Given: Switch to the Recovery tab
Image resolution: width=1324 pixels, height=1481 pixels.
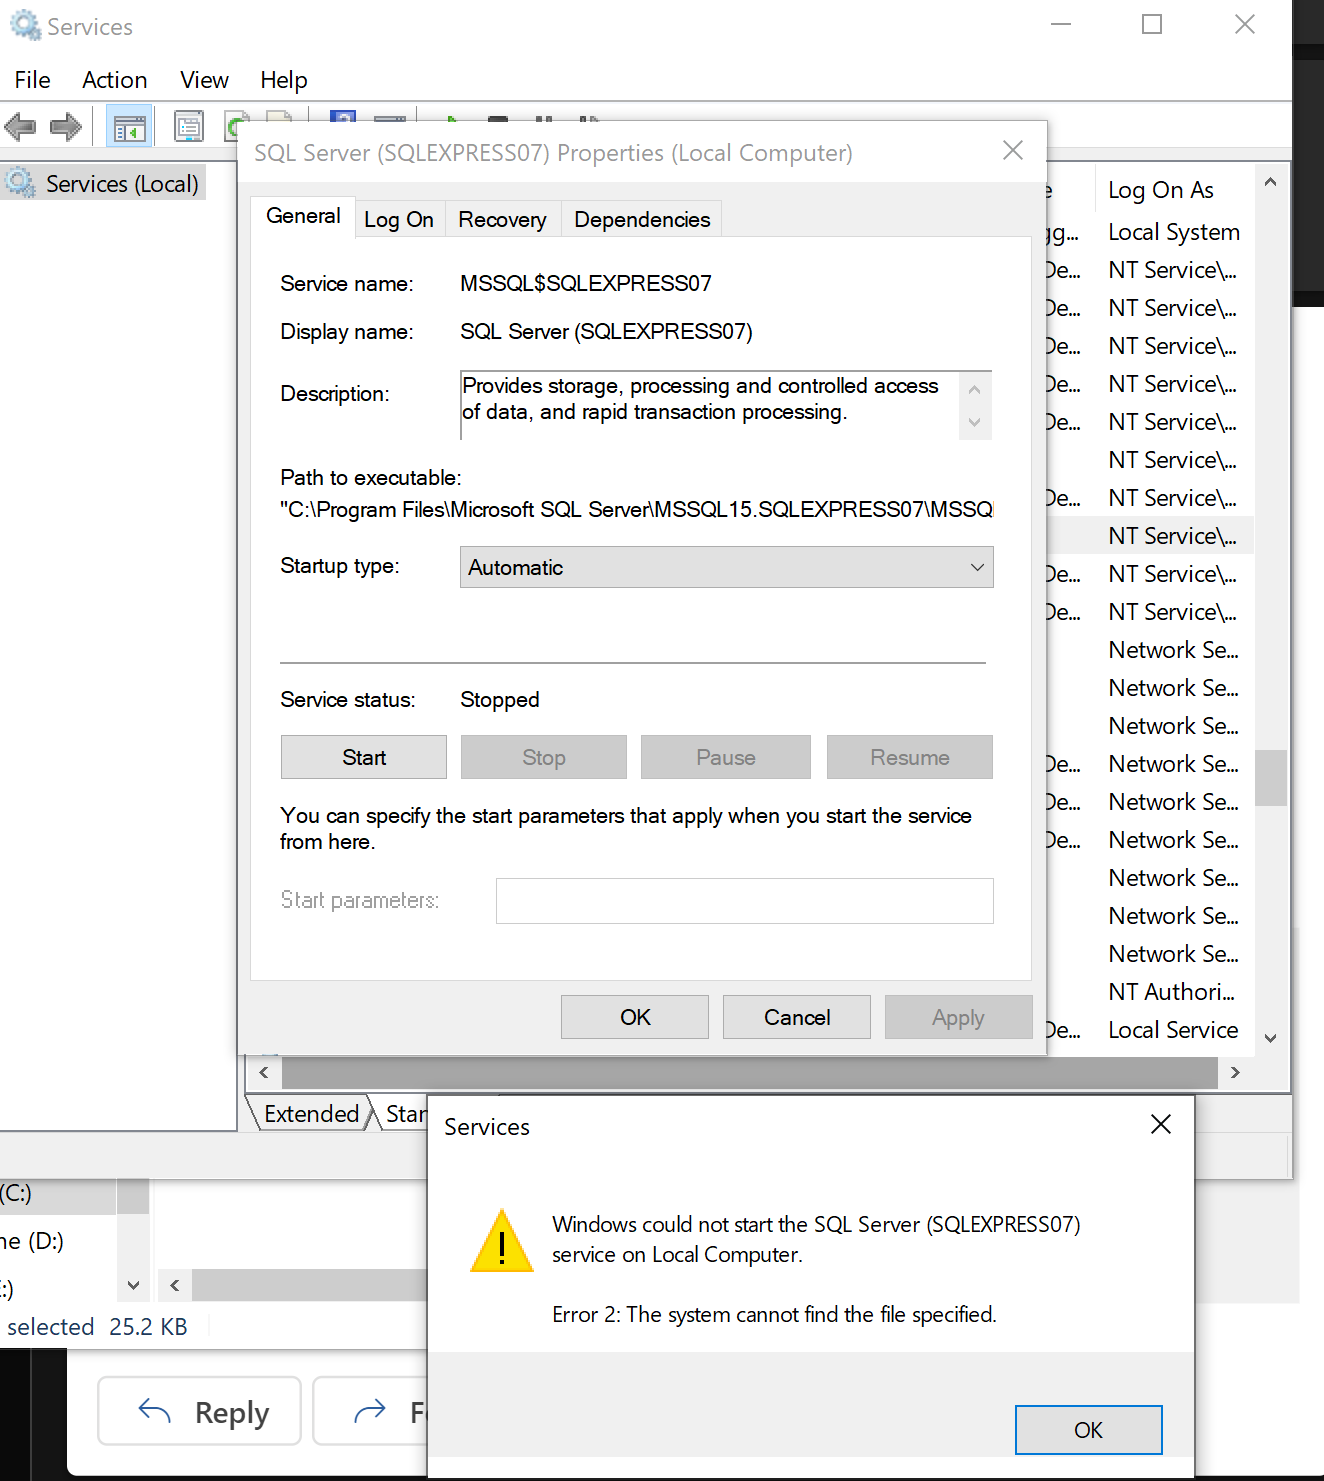Looking at the screenshot, I should [502, 220].
